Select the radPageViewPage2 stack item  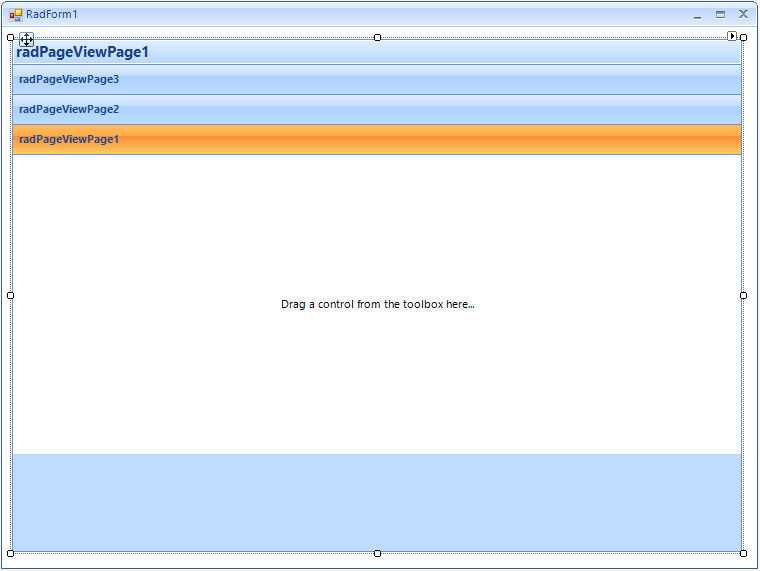coord(377,110)
